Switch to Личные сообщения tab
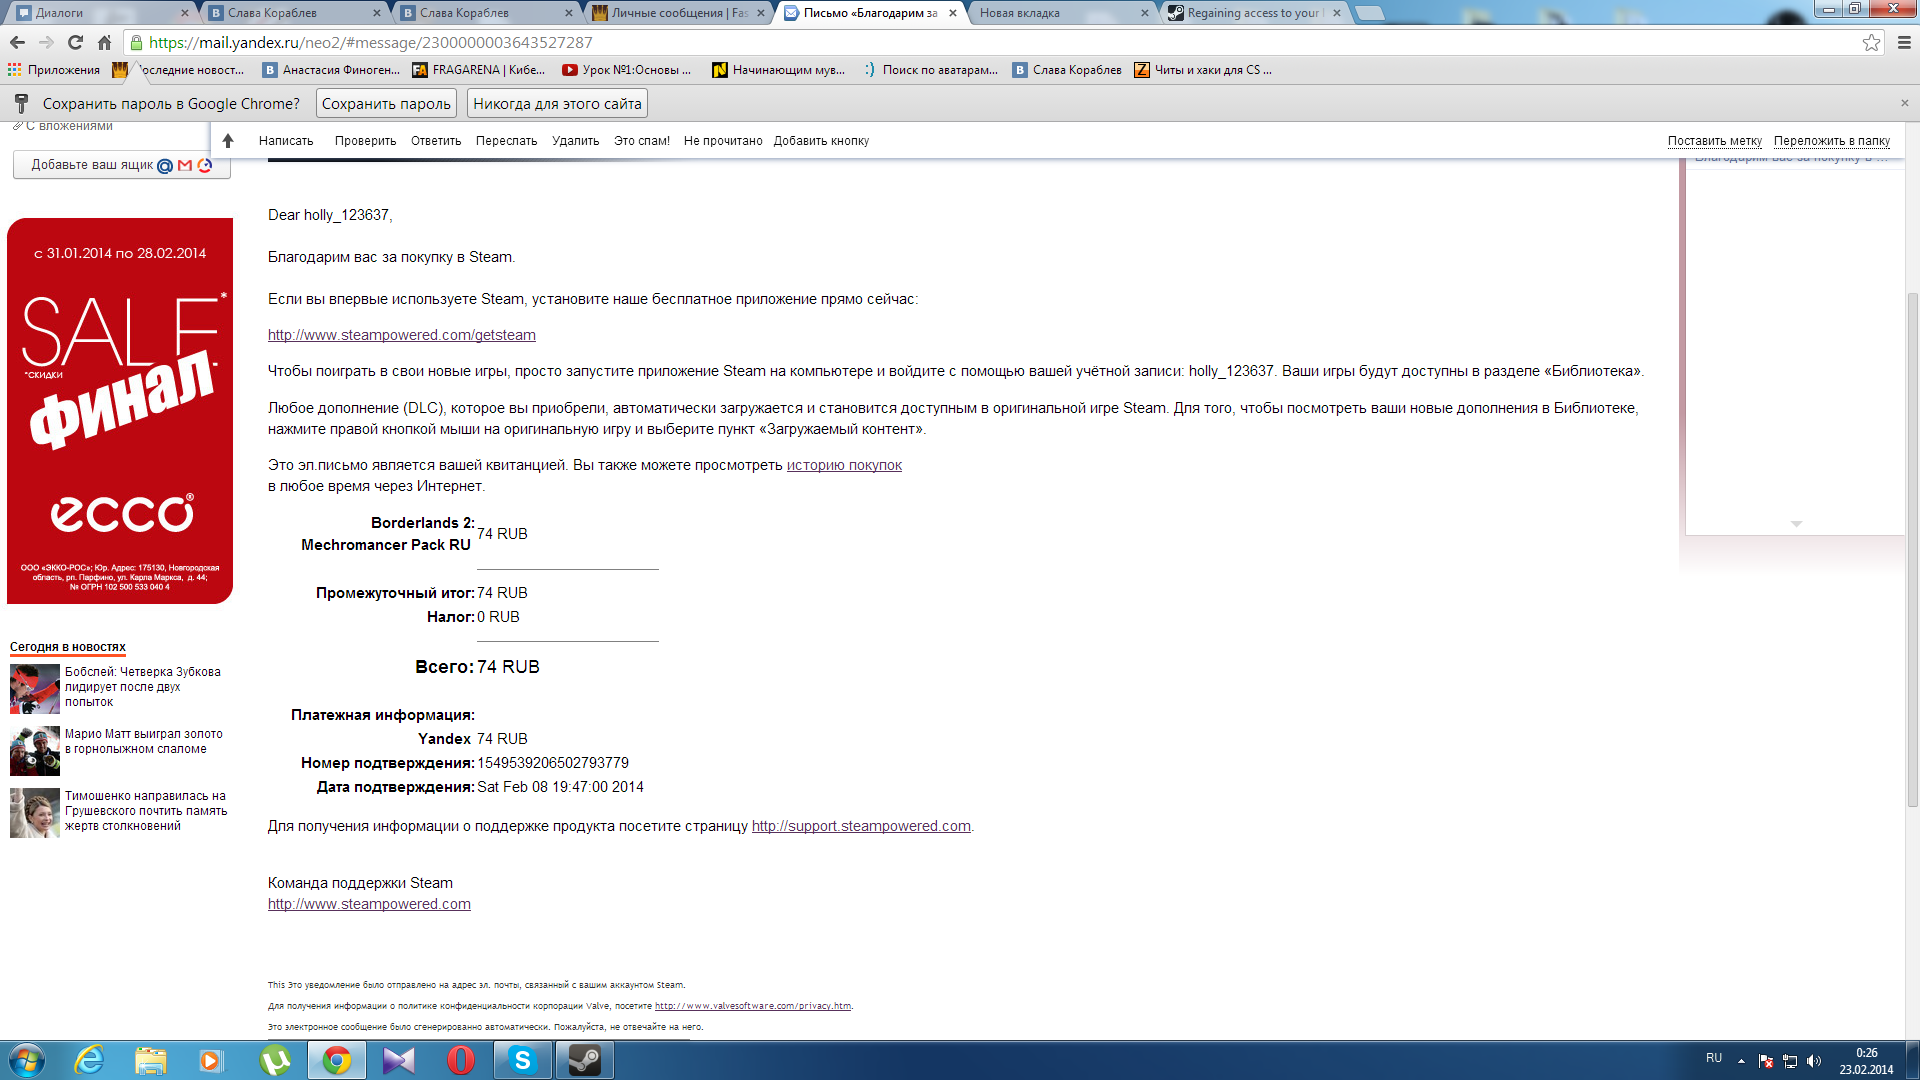 (x=680, y=13)
